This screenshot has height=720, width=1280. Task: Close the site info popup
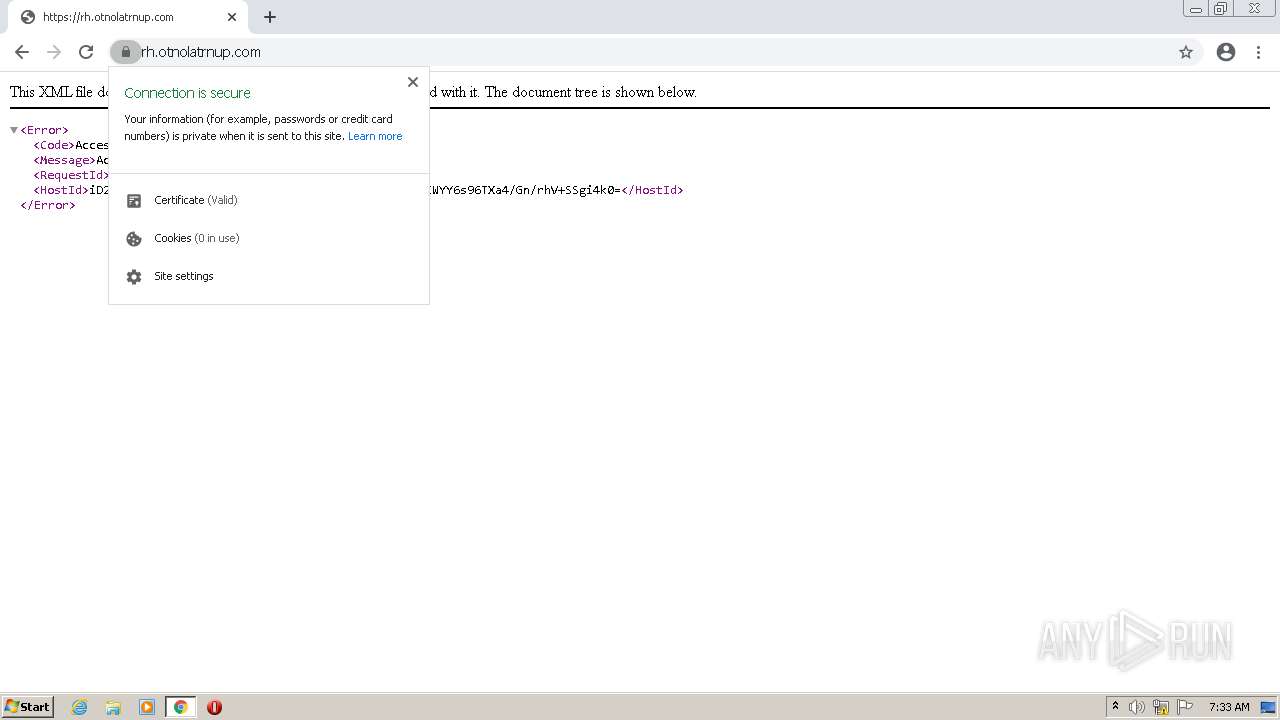[x=413, y=82]
